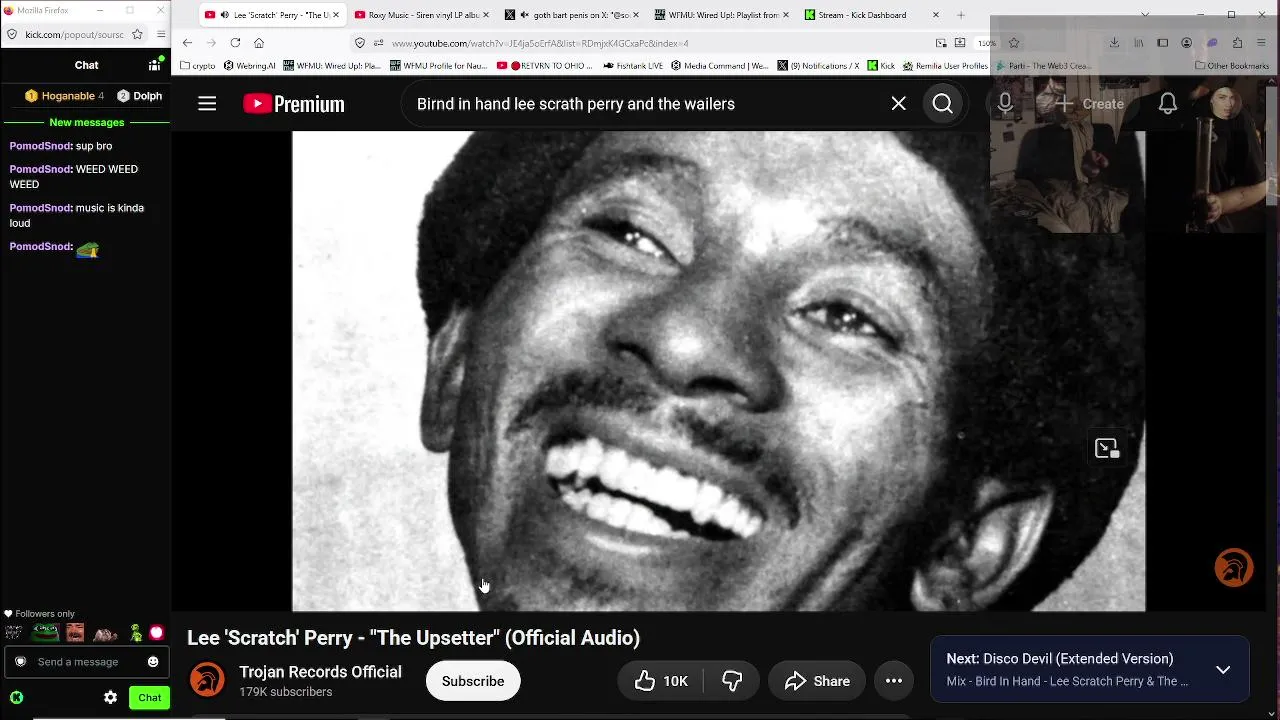Switch to Stream - Kick Dashboard tab
Viewport: 1280px width, 720px height.
coord(873,15)
